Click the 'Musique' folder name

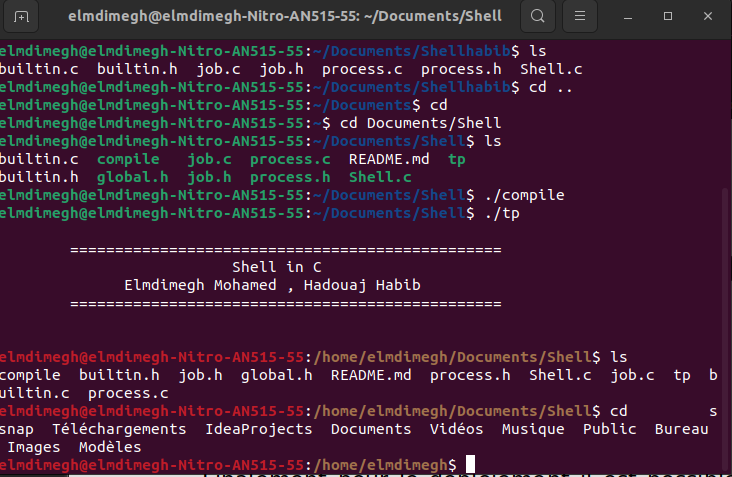click(x=533, y=429)
